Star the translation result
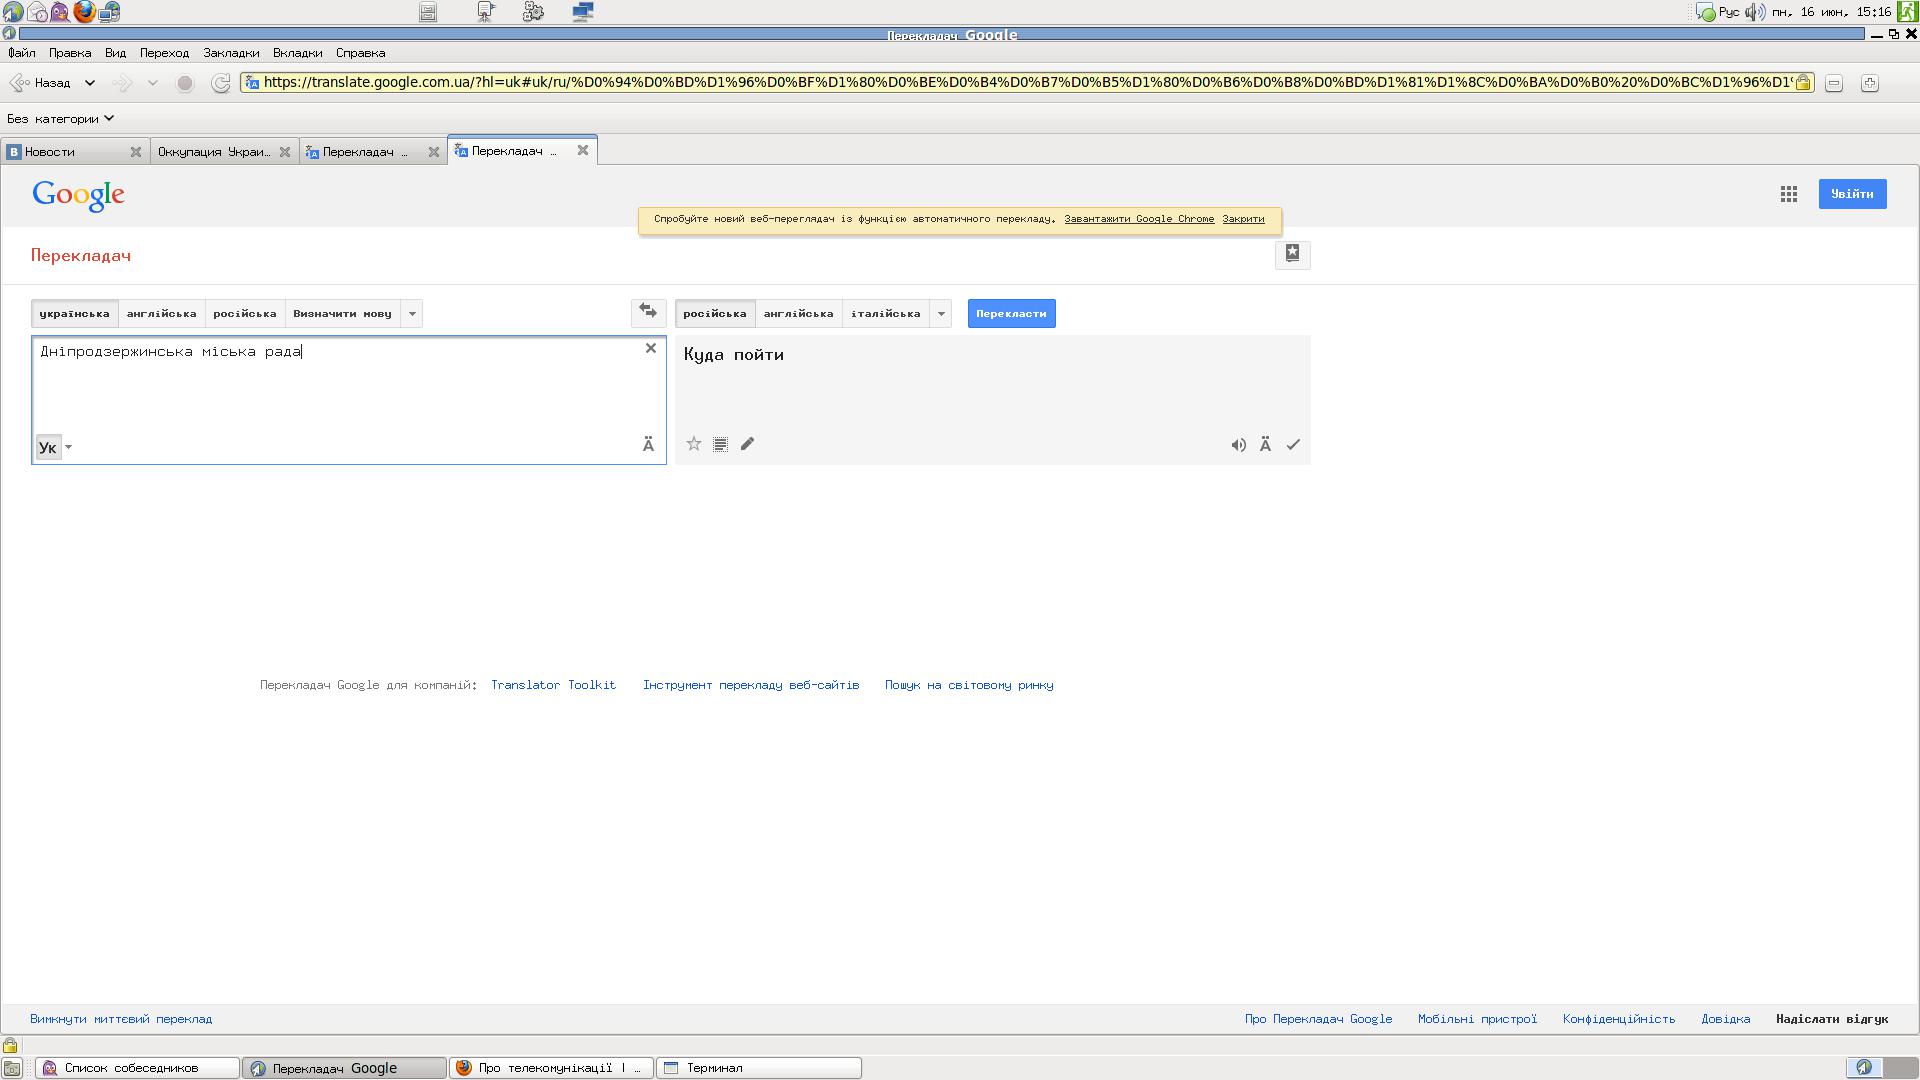This screenshot has height=1080, width=1920. click(694, 444)
